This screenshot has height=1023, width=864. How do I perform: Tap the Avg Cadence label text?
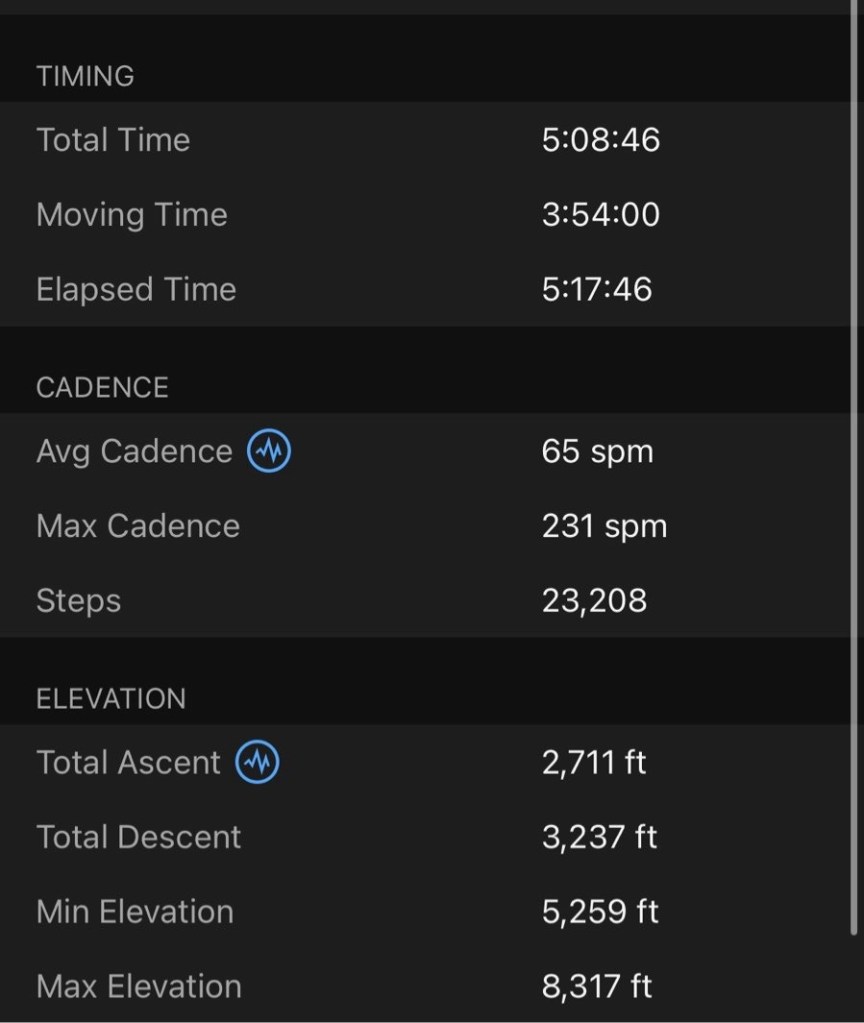(134, 452)
